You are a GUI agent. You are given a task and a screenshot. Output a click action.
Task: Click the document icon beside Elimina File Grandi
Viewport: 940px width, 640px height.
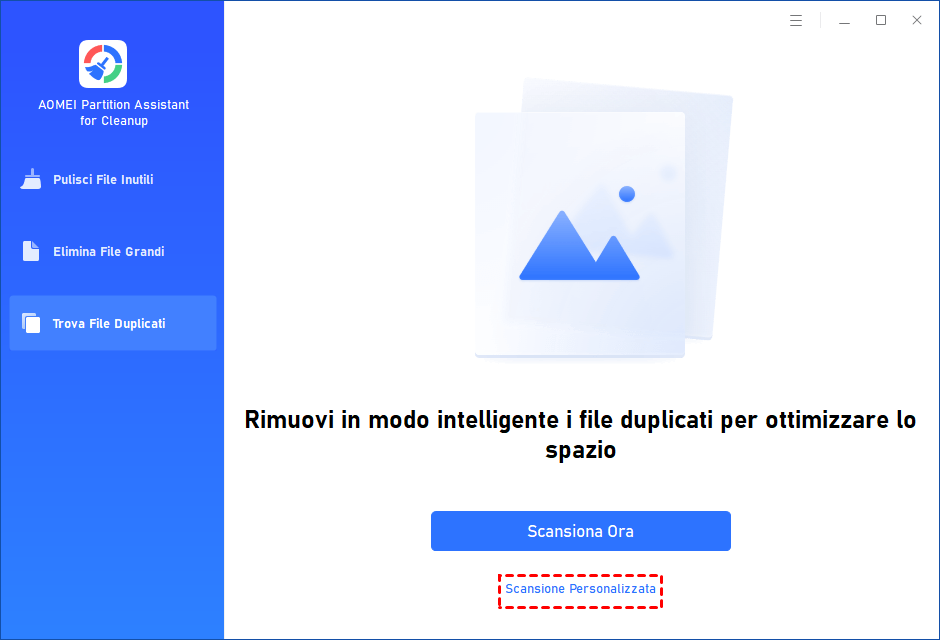pyautogui.click(x=31, y=251)
